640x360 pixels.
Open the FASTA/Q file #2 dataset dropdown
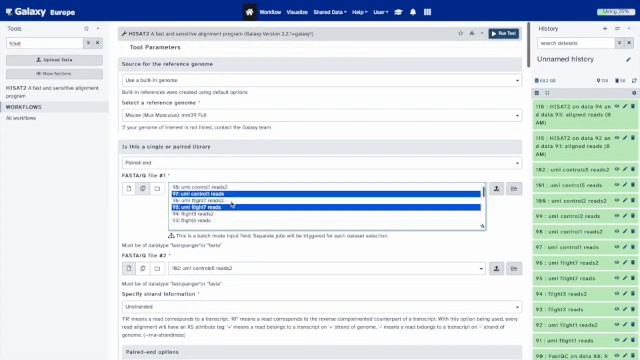pyautogui.click(x=327, y=269)
